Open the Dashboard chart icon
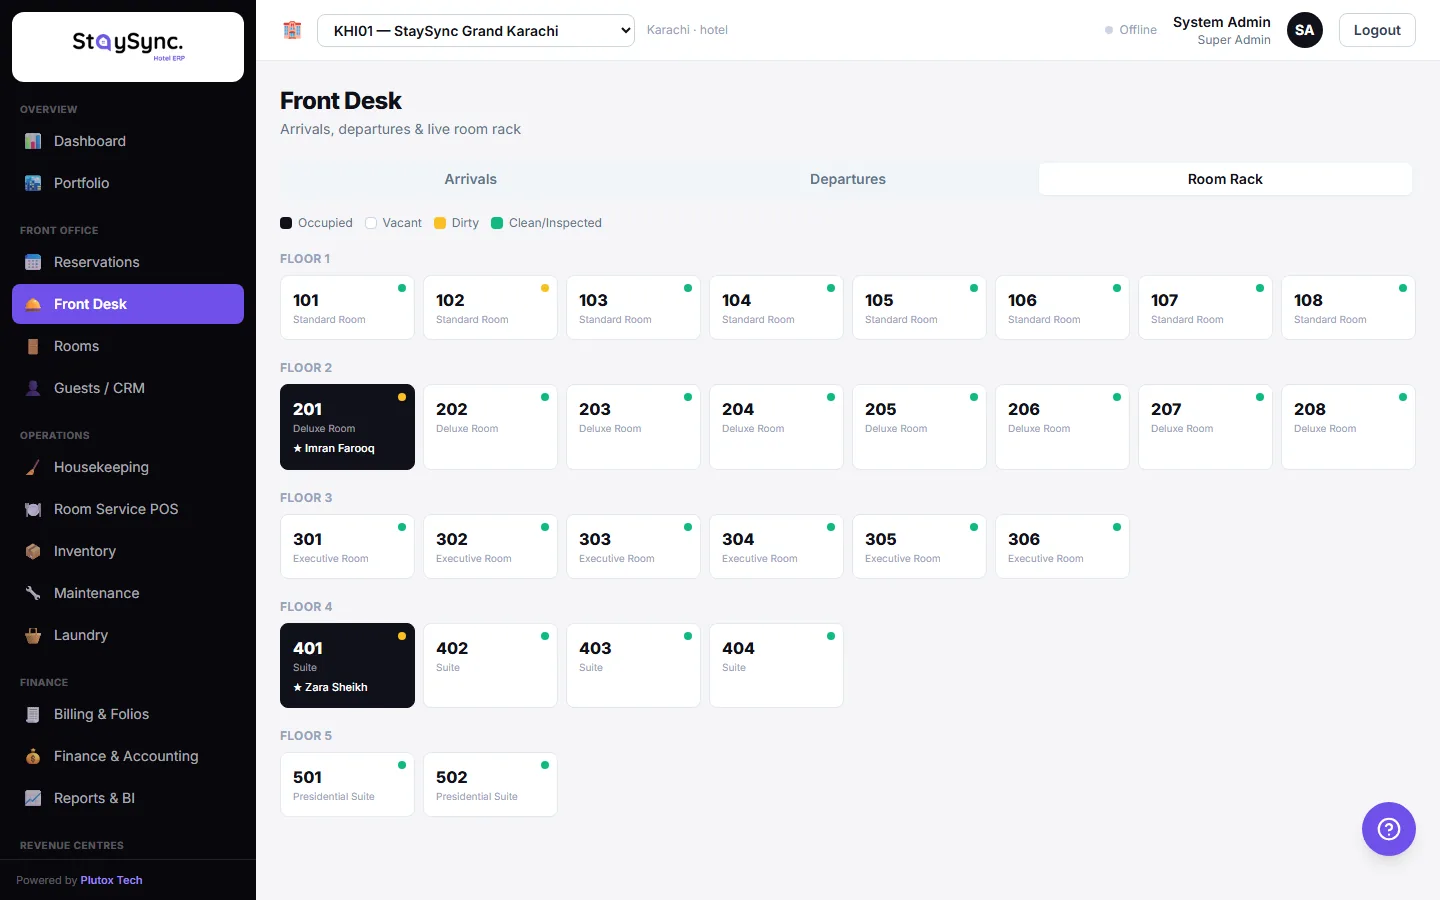The height and width of the screenshot is (900, 1440). pyautogui.click(x=33, y=141)
